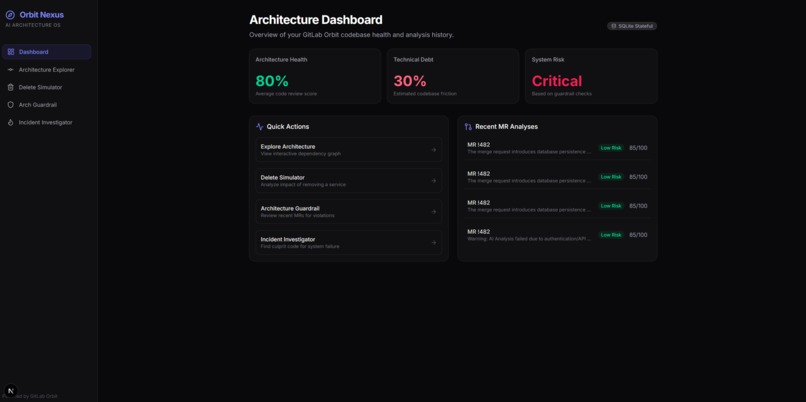Select the Dashboard grid icon in sidebar
This screenshot has height=402, width=806.
11,52
